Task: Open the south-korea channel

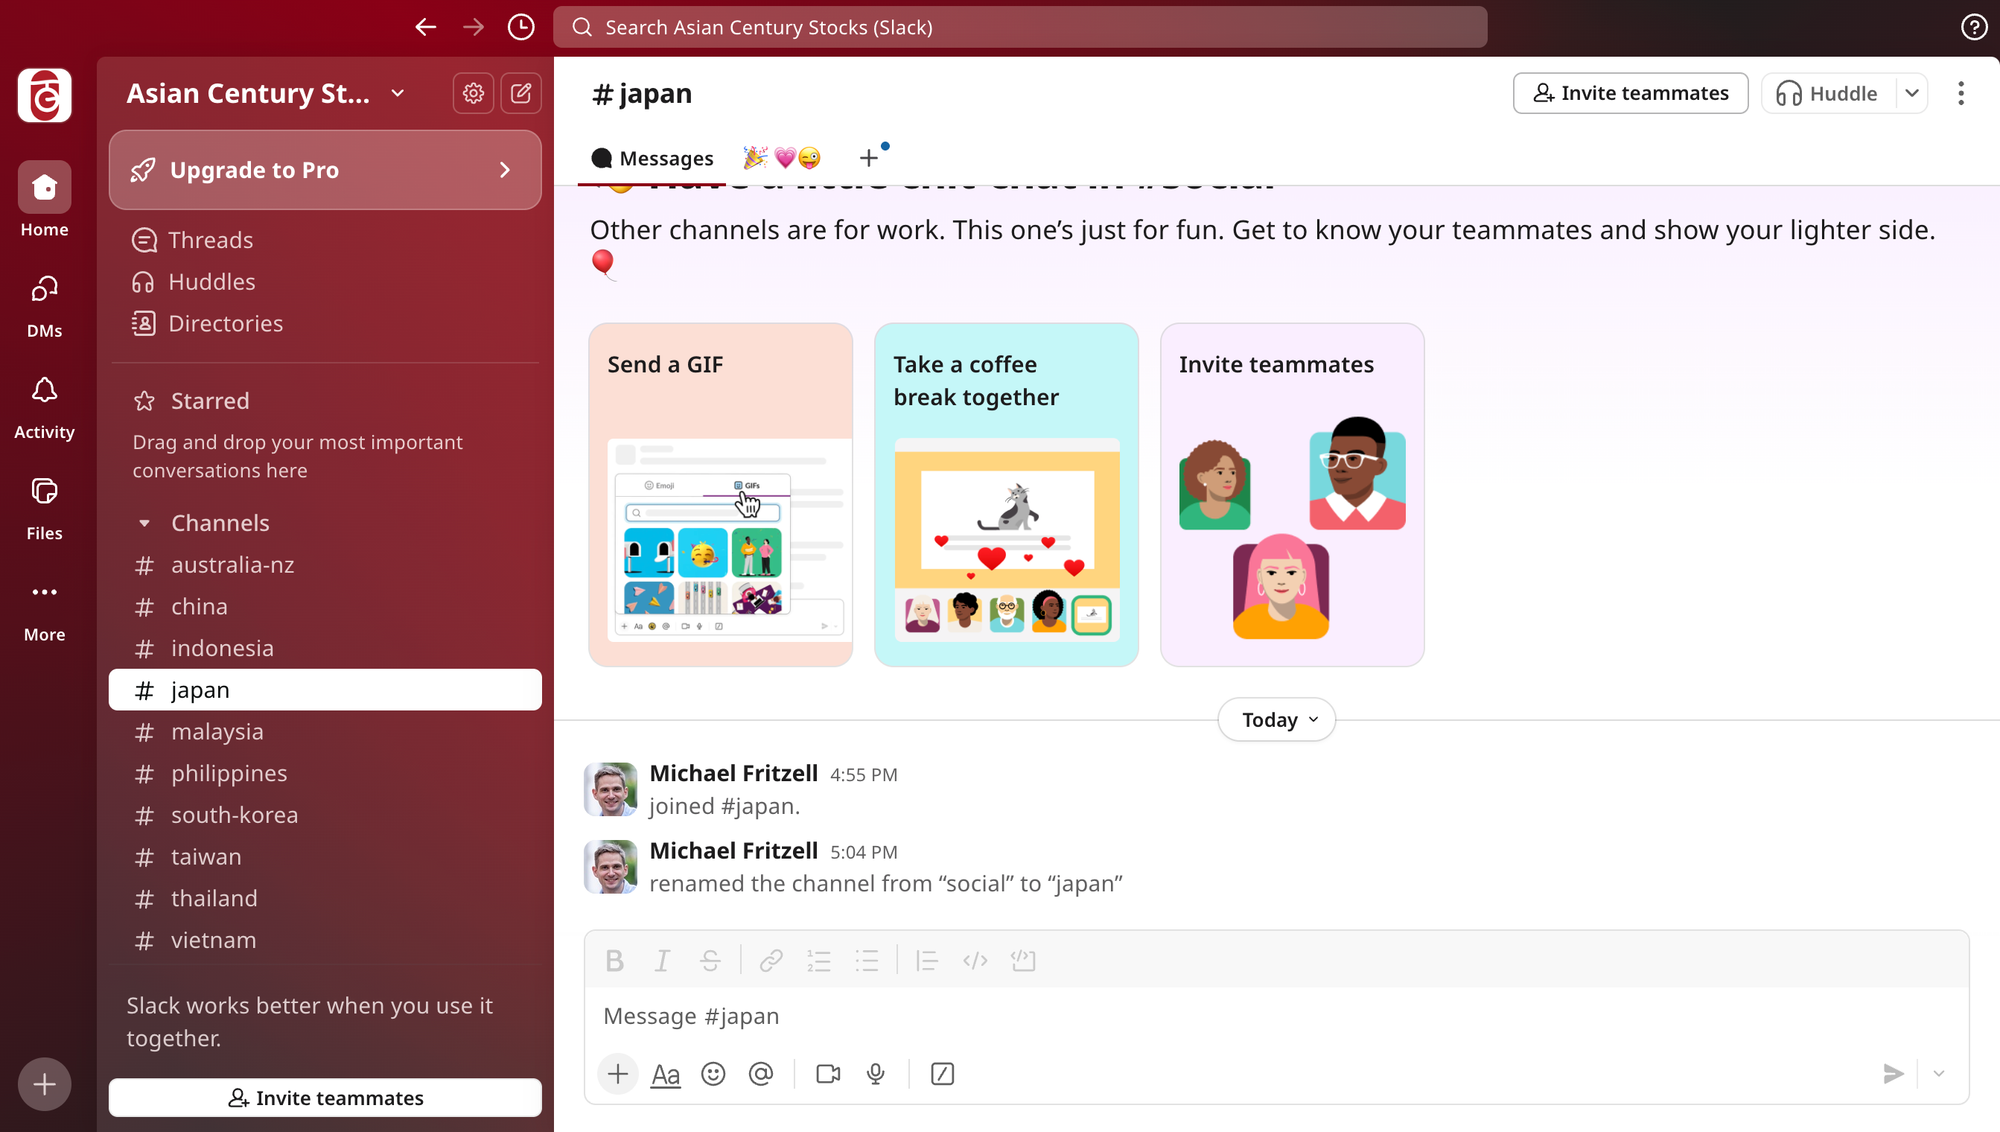Action: click(234, 815)
